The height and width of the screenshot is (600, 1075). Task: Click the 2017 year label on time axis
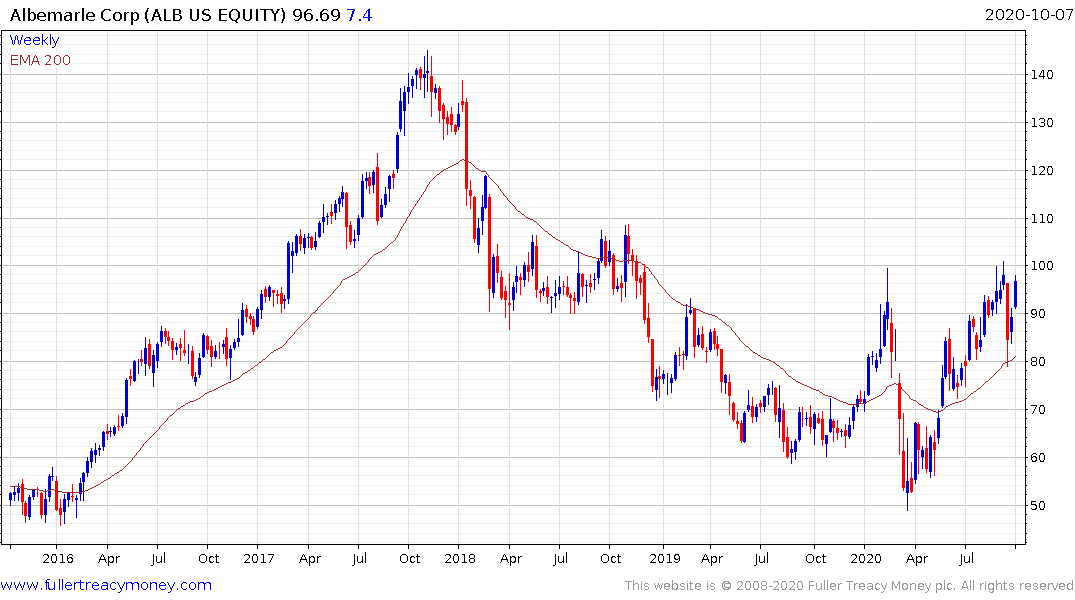[x=258, y=558]
